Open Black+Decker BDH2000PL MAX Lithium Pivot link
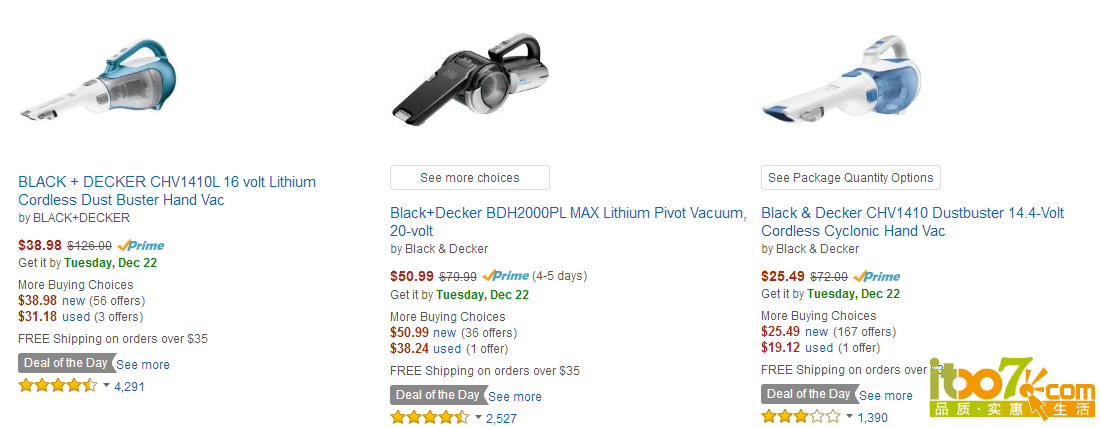Image resolution: width=1100 pixels, height=427 pixels. (568, 222)
